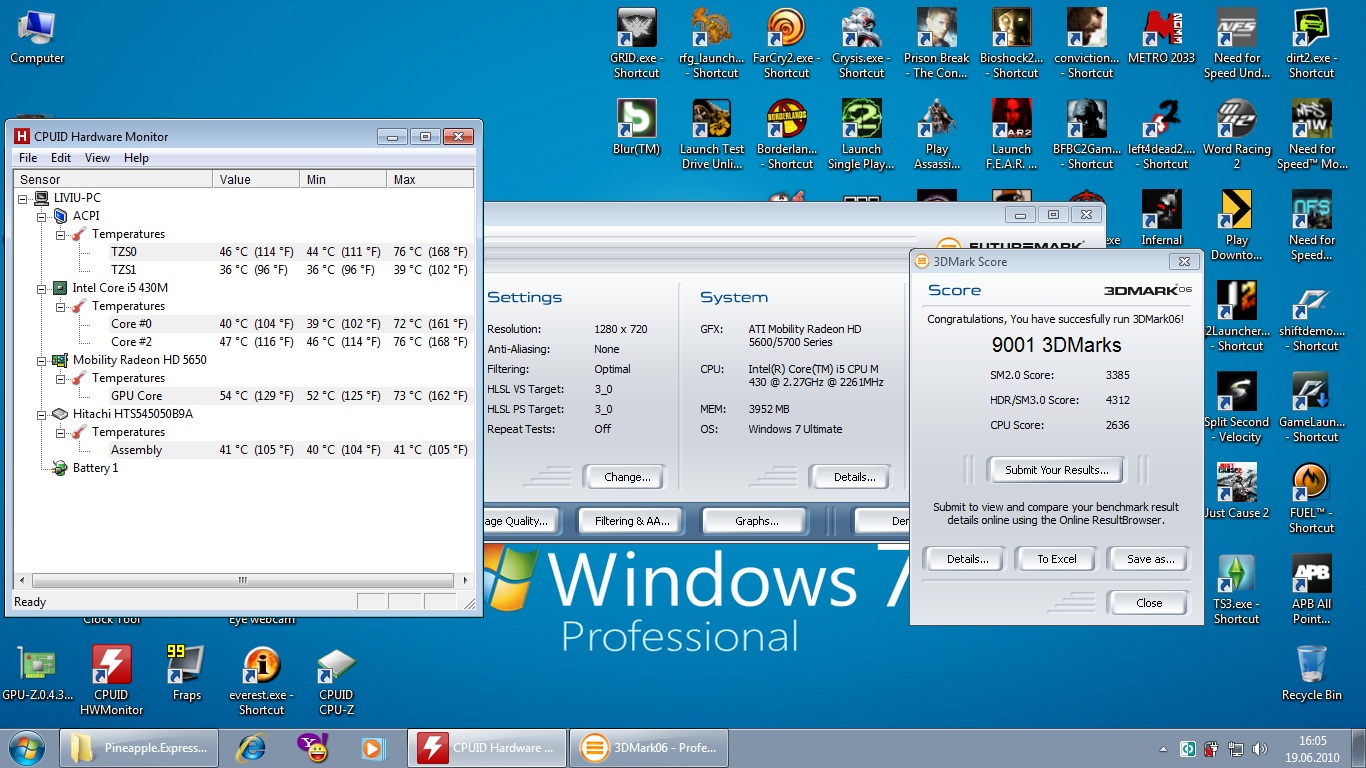The width and height of the screenshot is (1366, 768).
Task: Open the Split Second Velocity icon
Action: click(1237, 407)
